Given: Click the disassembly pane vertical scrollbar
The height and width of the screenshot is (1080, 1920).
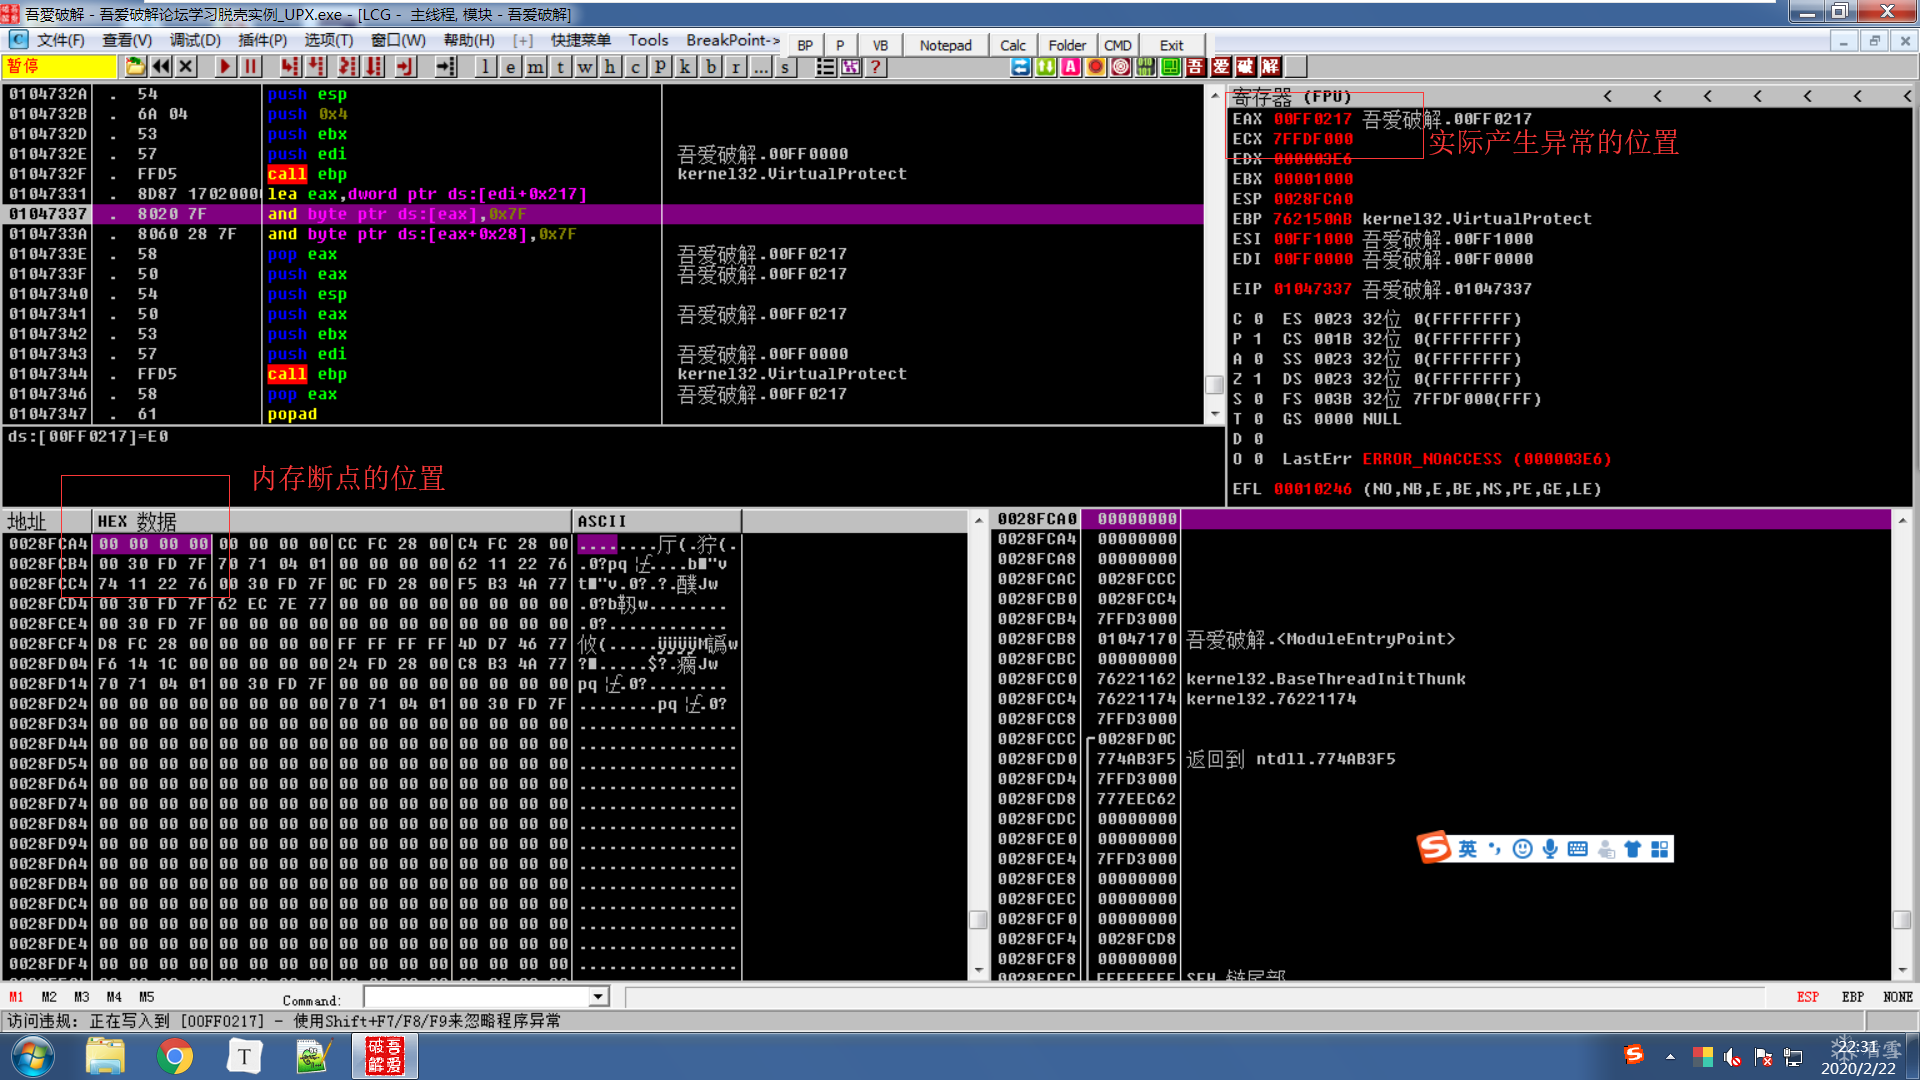Looking at the screenshot, I should (1214, 250).
